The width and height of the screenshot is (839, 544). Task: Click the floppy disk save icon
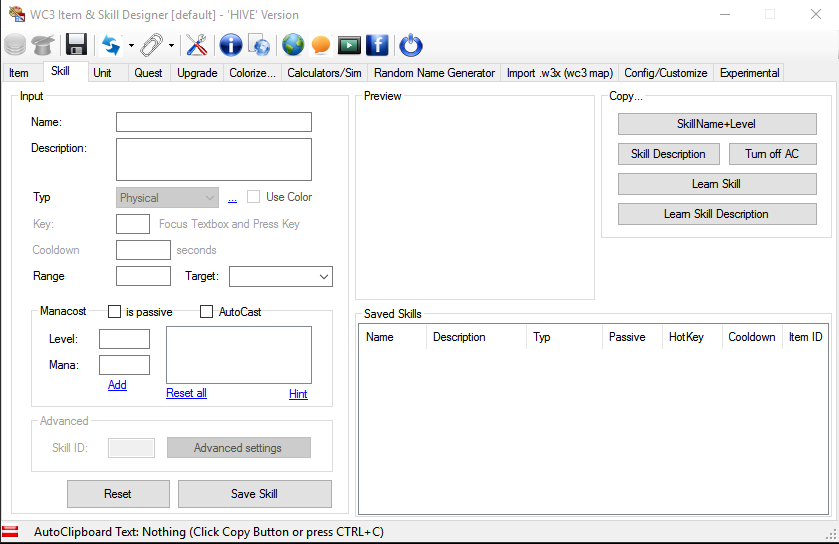pyautogui.click(x=77, y=45)
